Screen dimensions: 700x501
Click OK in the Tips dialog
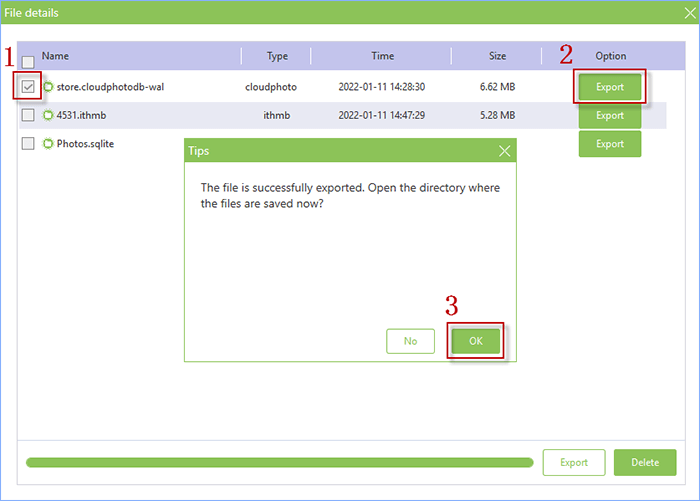point(476,341)
